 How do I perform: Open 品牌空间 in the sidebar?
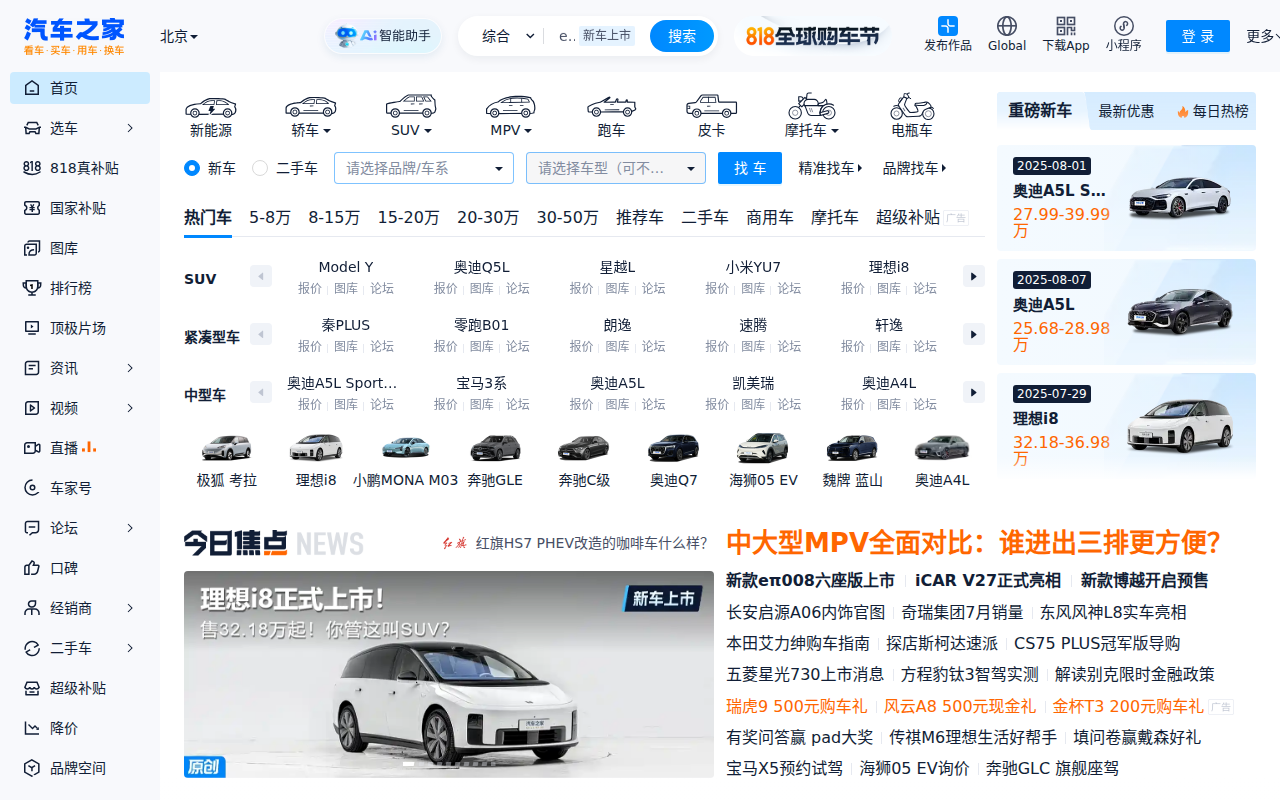(x=80, y=768)
